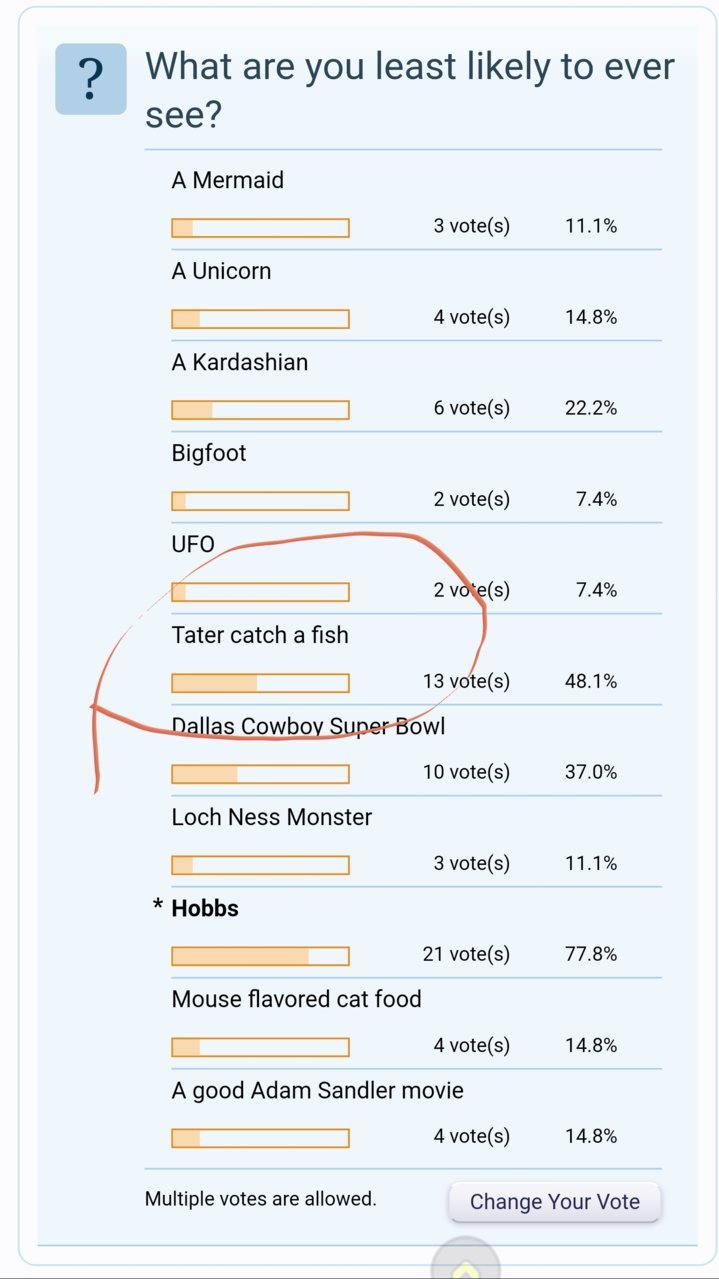This screenshot has height=1279, width=719.
Task: Click A good Adam Sandler movie option
Action: pyautogui.click(x=318, y=1090)
